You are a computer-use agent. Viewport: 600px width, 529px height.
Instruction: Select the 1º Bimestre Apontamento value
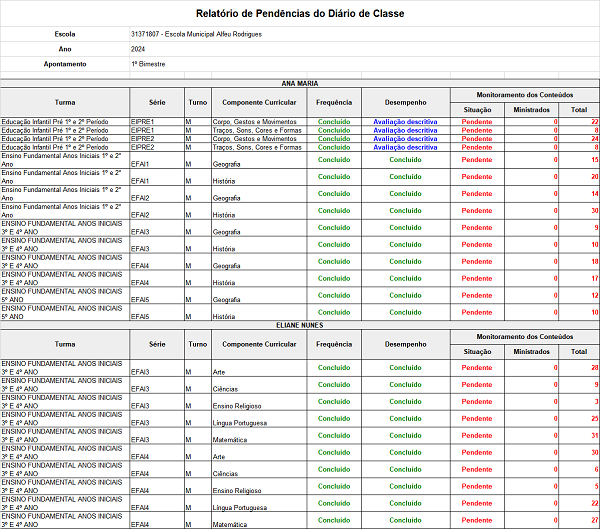click(x=149, y=63)
